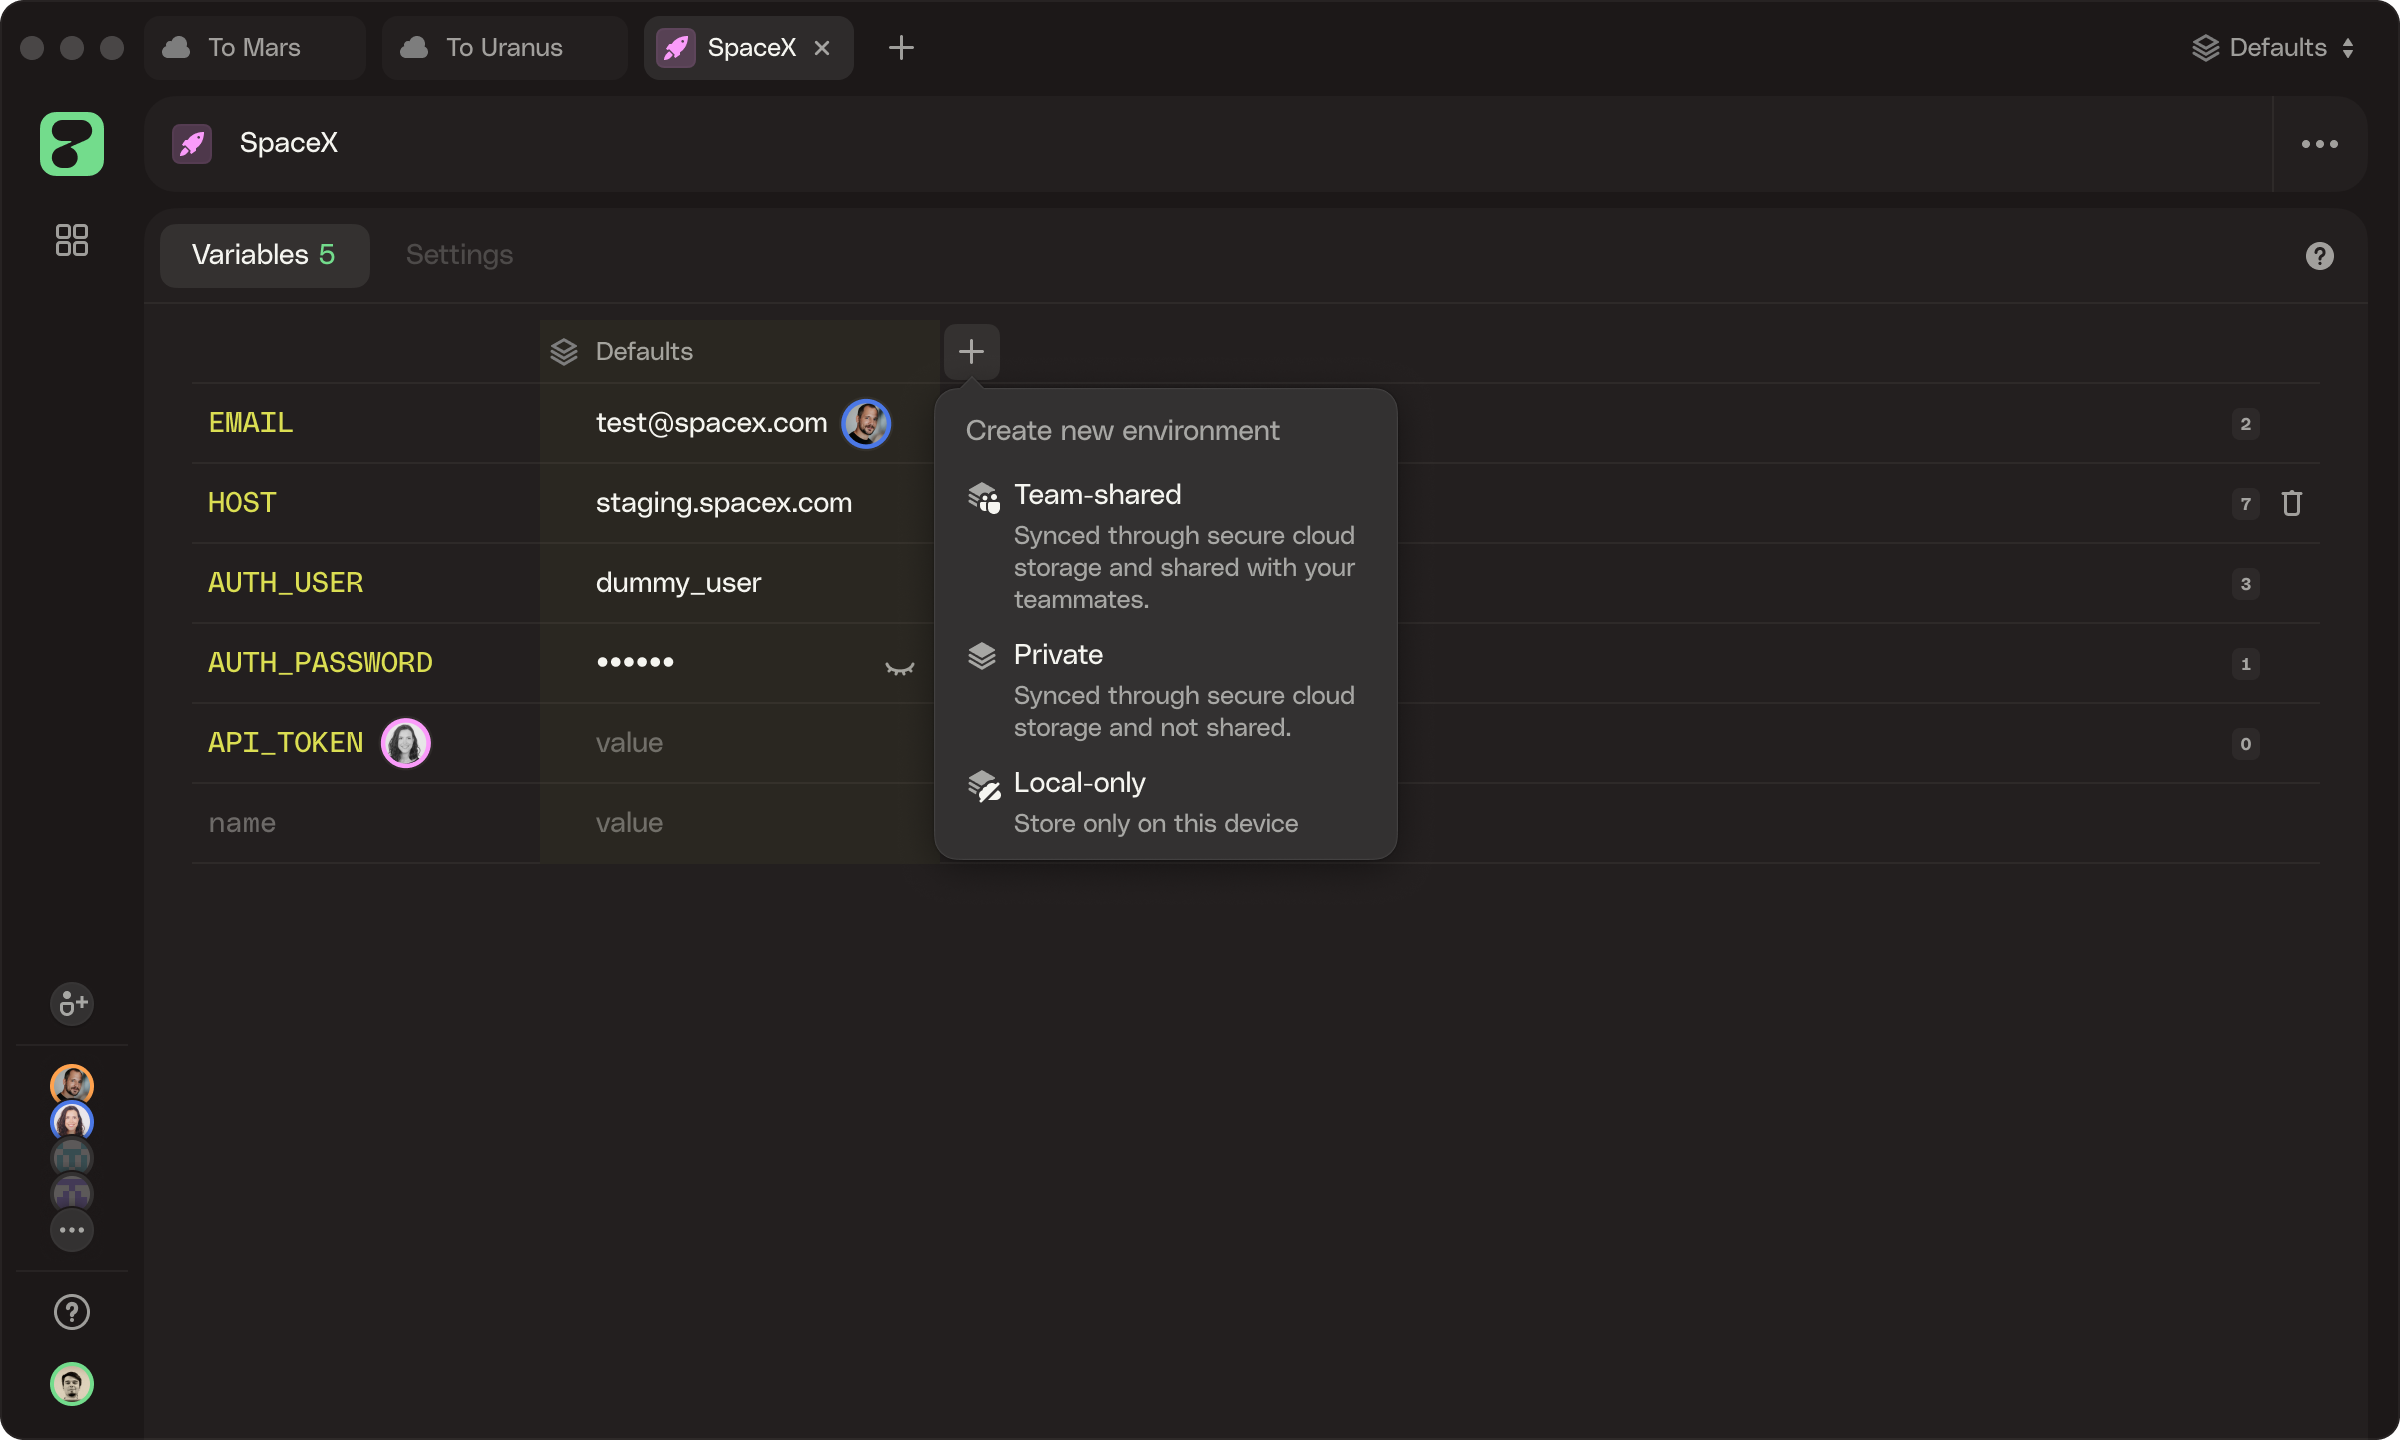Open the three-dots menu for SpaceX
The image size is (2400, 1440).
2319,144
